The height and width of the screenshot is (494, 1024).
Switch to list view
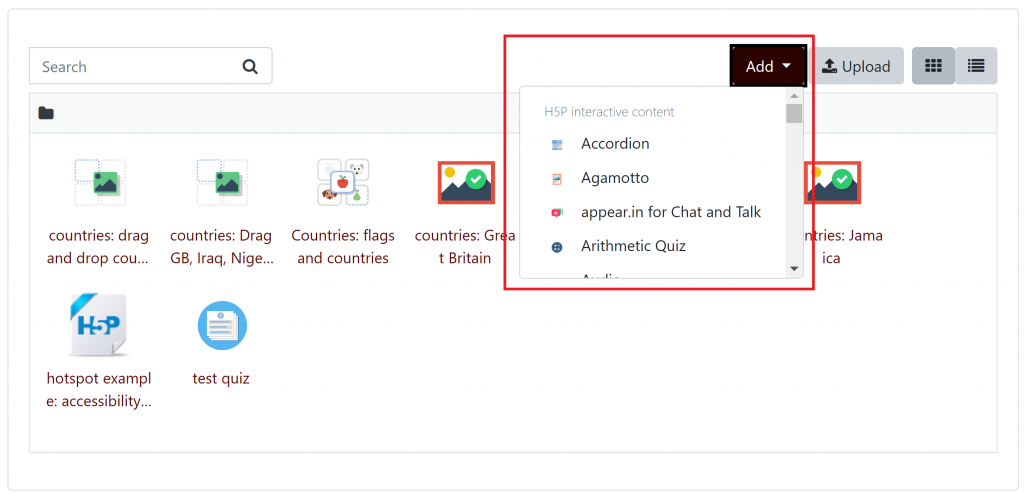click(x=976, y=66)
